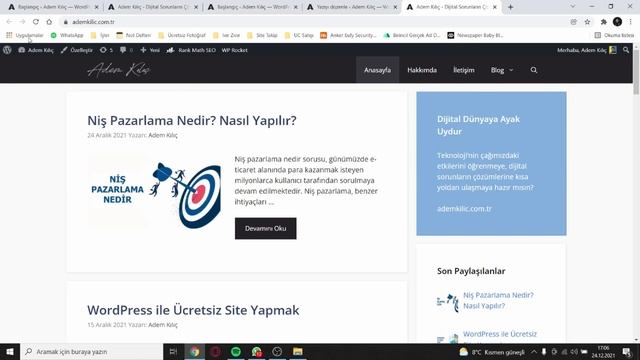Open Newspaper Baby Bl... bookmark

click(476, 36)
